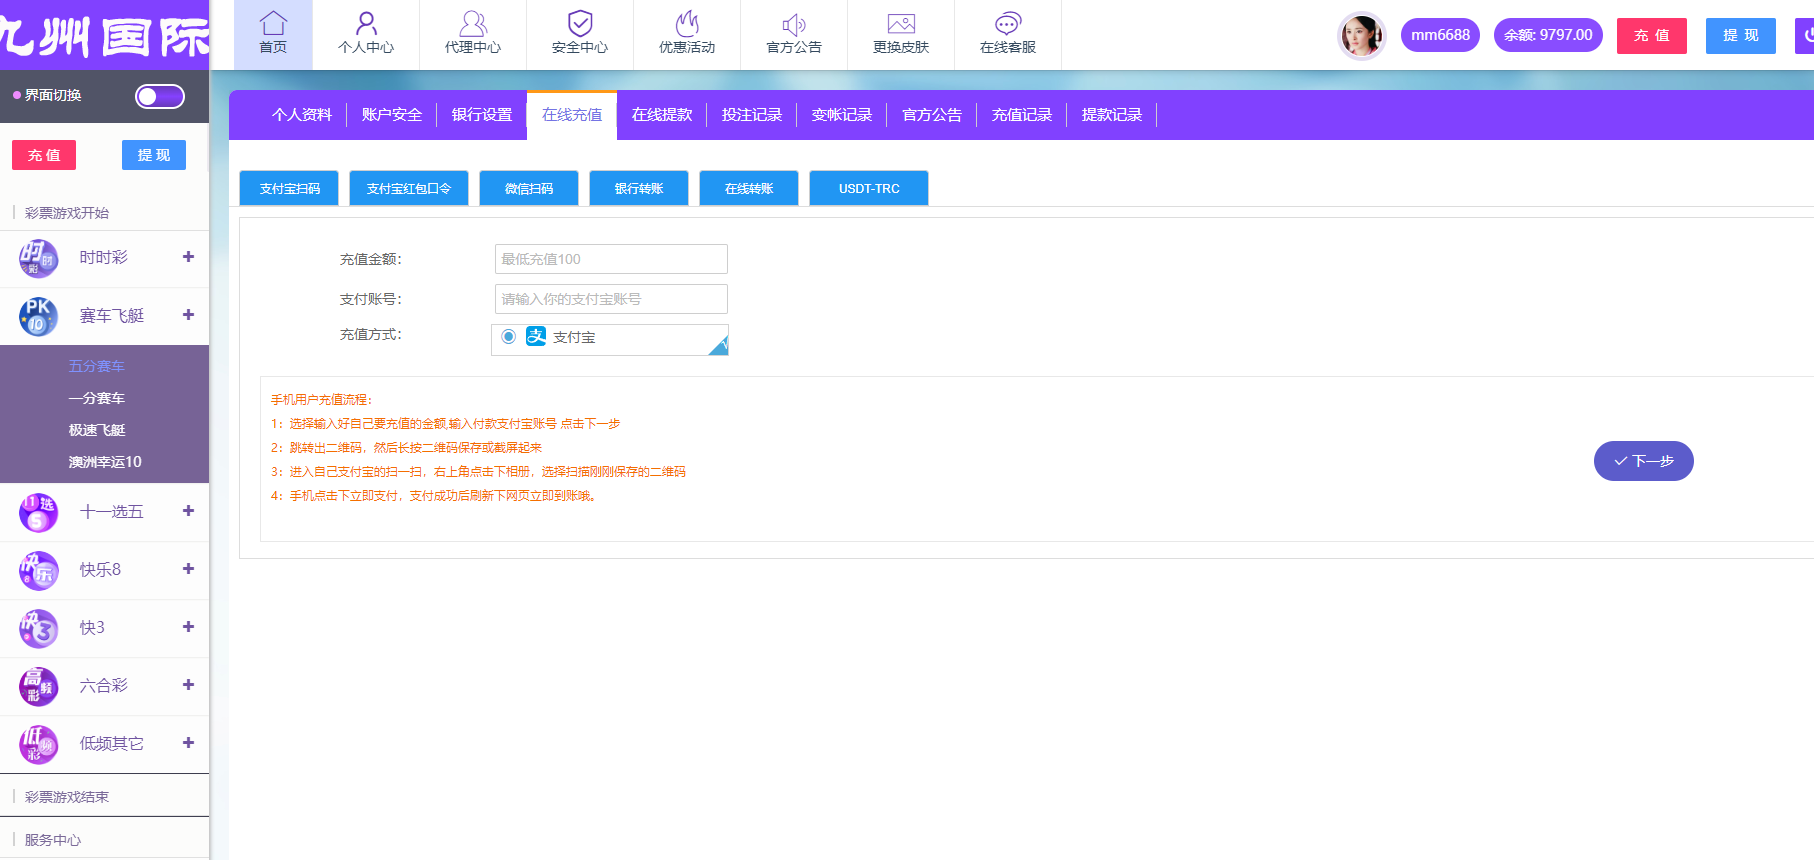The height and width of the screenshot is (860, 1814).
Task: Click the user avatar picture
Action: 1361,36
